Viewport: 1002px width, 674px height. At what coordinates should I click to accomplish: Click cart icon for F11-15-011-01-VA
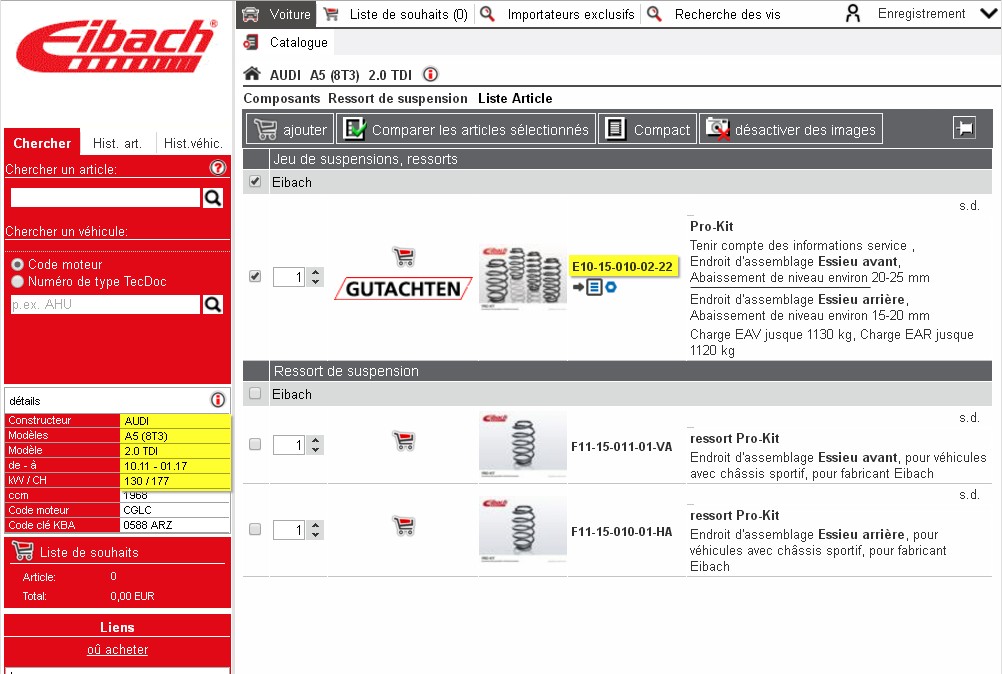[x=404, y=439]
